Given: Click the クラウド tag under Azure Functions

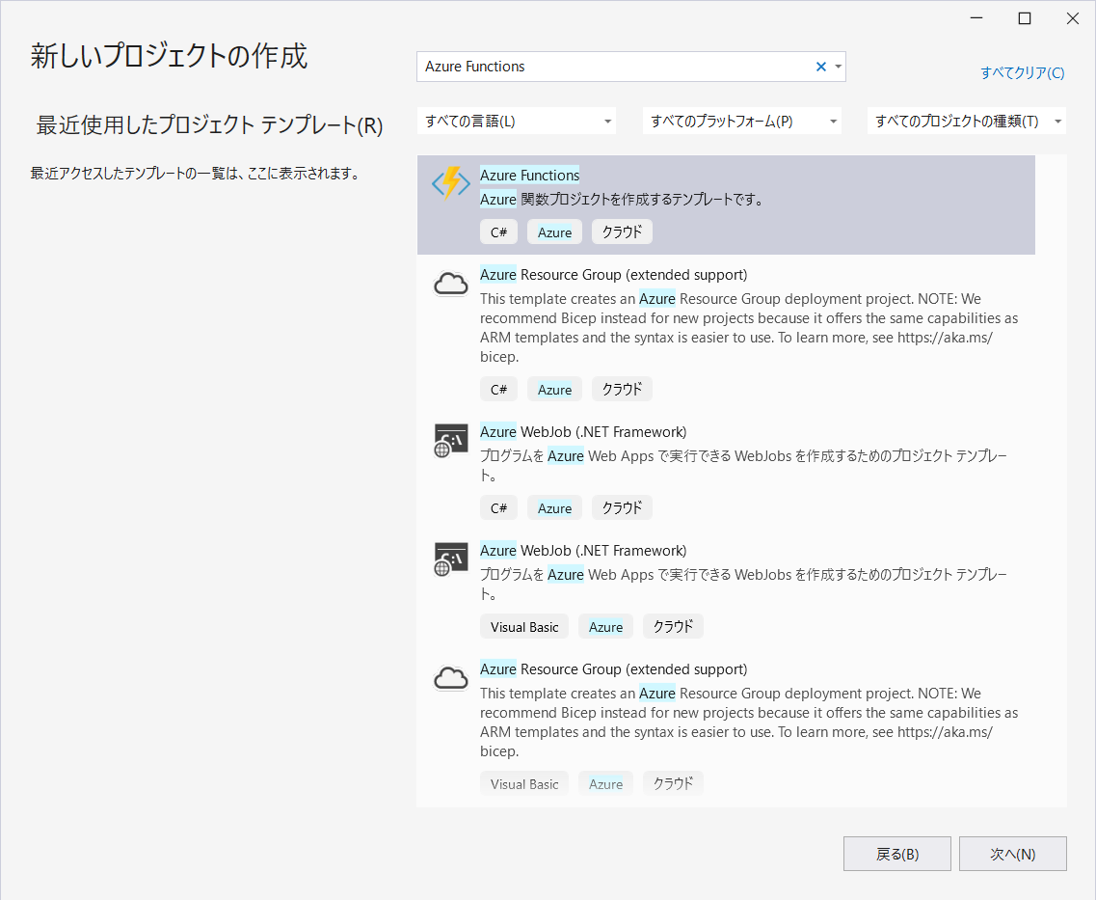Looking at the screenshot, I should tap(622, 232).
